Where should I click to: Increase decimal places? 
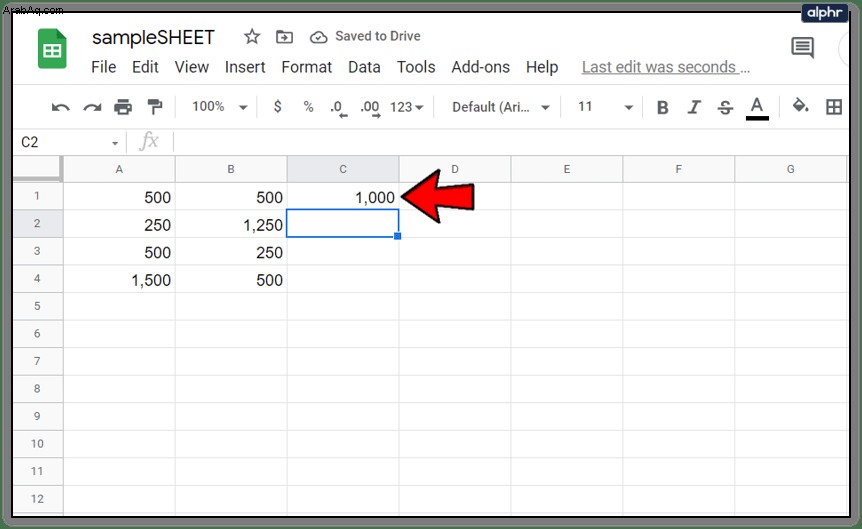(370, 108)
